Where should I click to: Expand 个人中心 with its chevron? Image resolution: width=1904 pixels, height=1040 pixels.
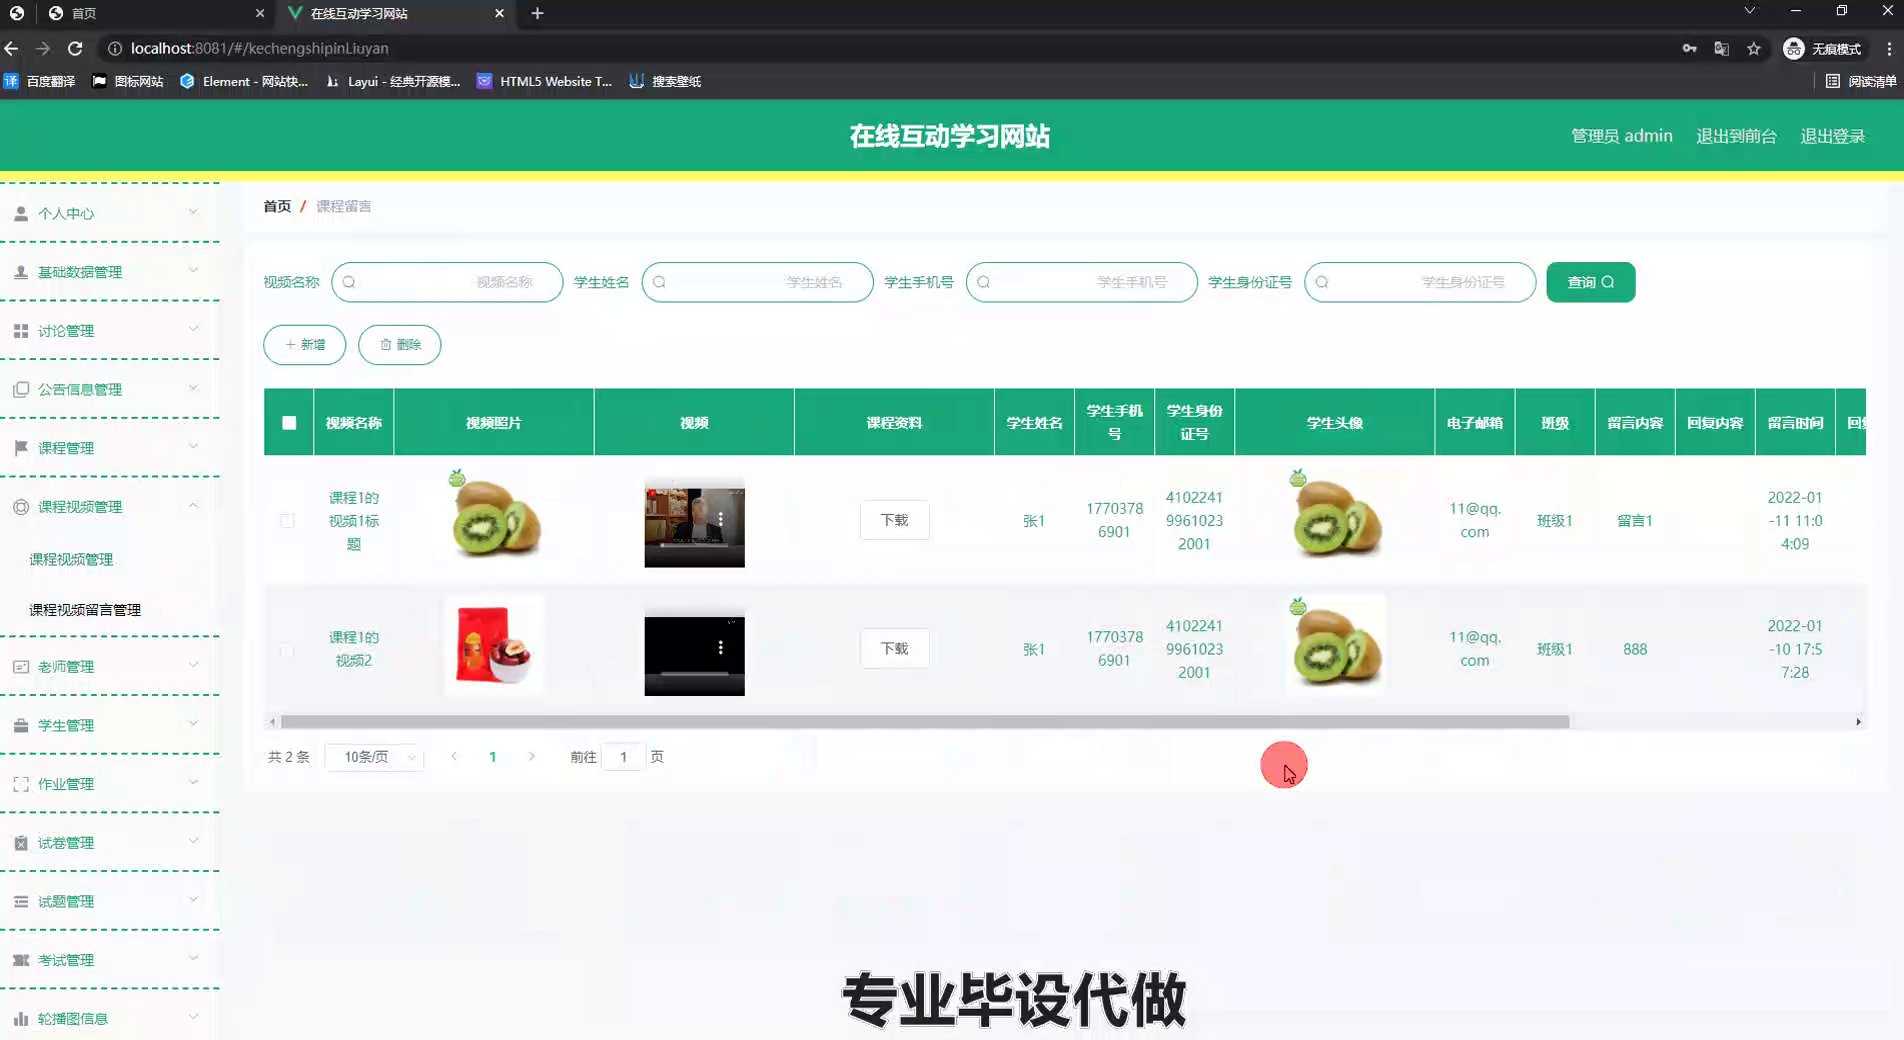[193, 212]
